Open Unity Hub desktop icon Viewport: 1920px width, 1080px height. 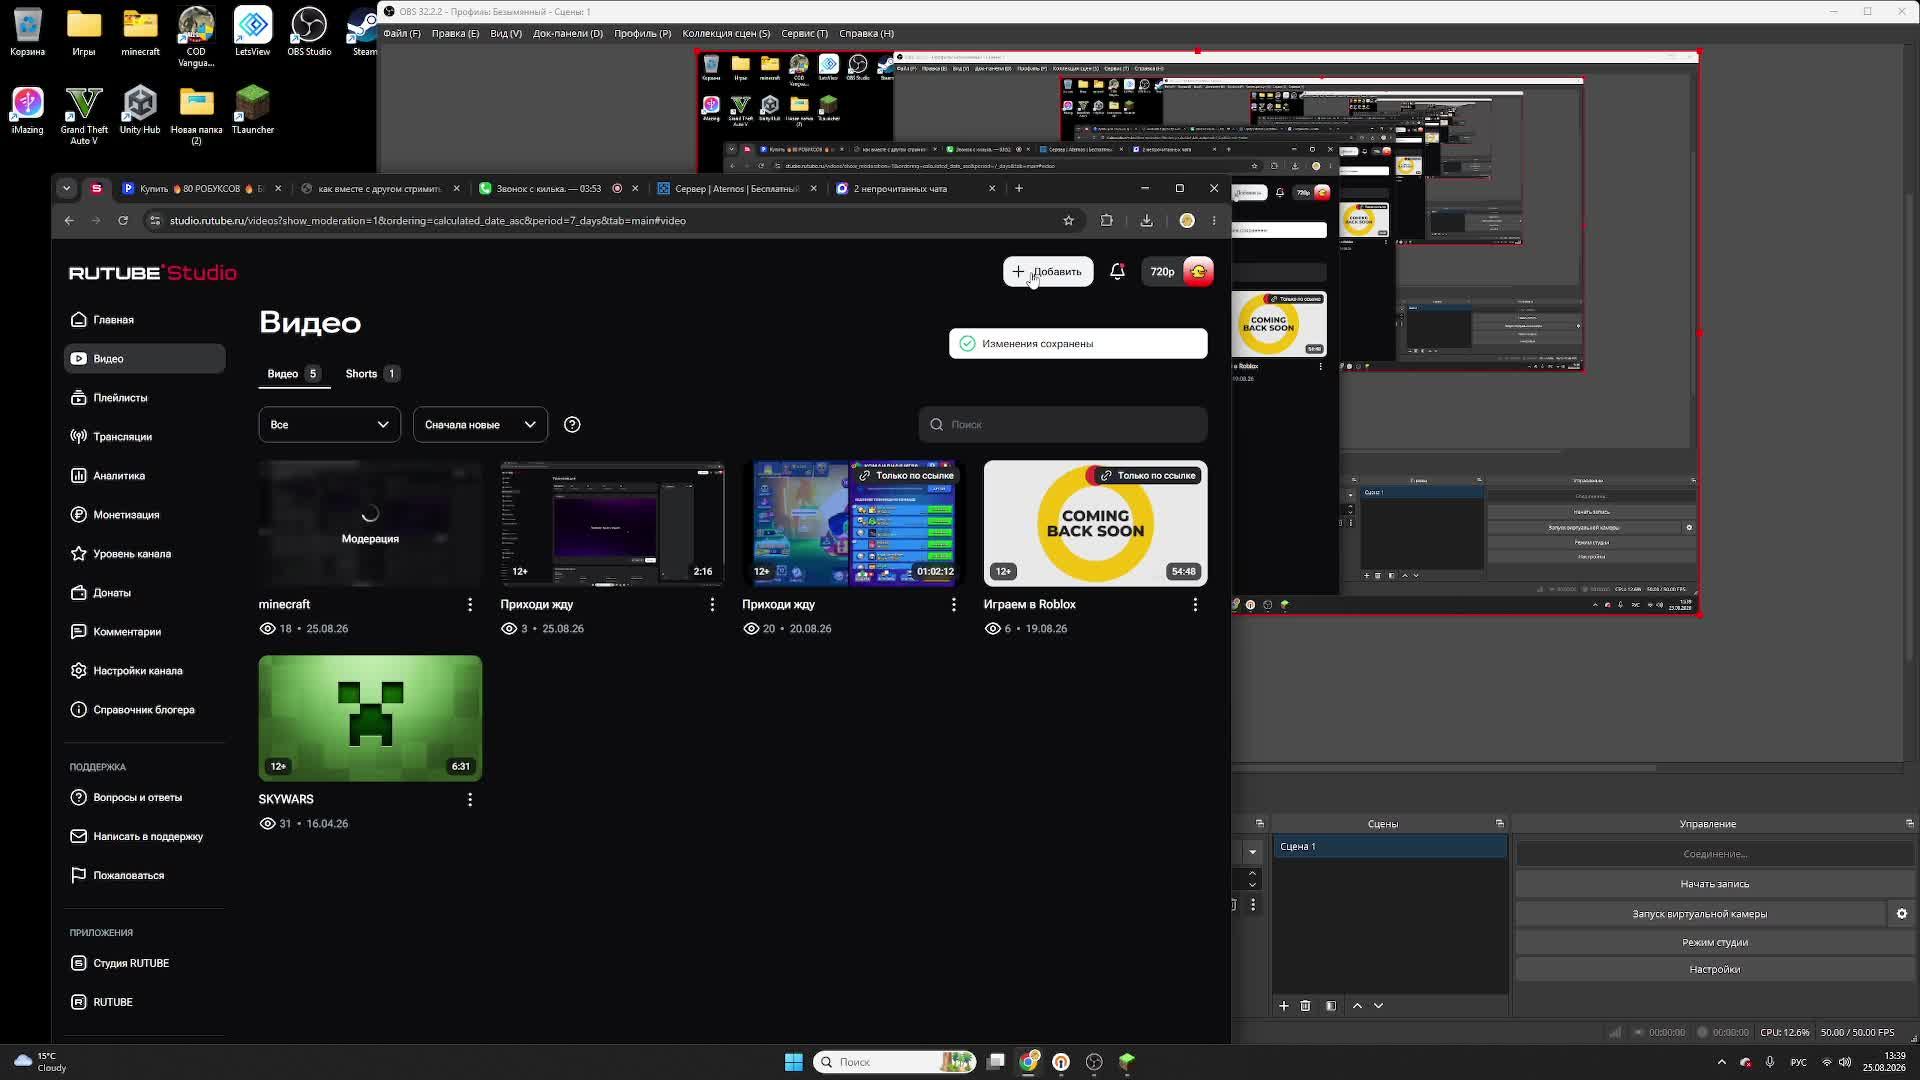coord(140,109)
